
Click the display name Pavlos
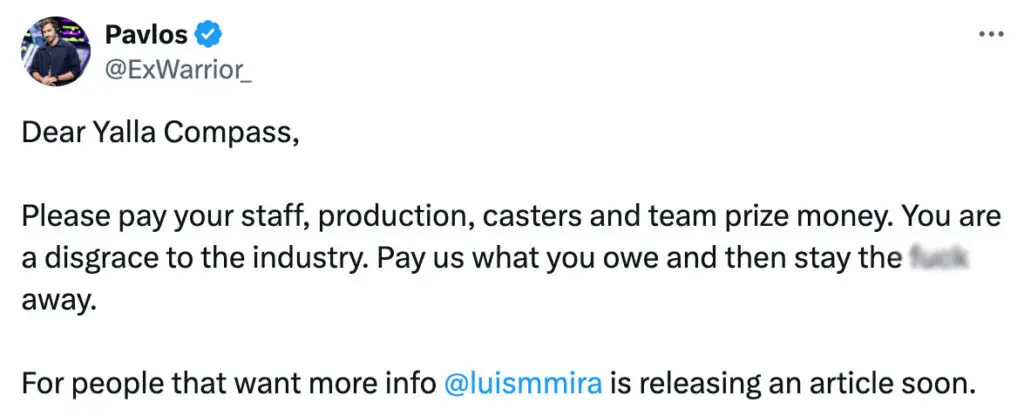145,35
